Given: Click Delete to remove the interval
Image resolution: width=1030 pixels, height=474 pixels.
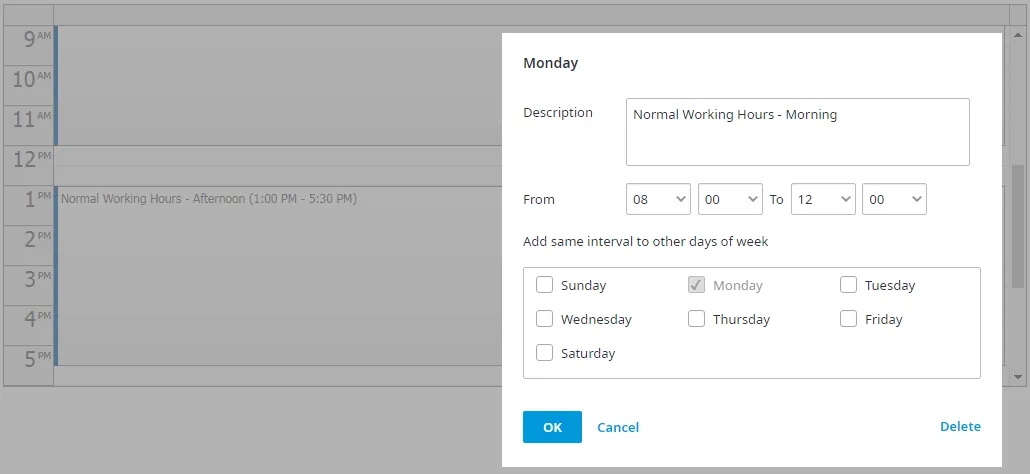Looking at the screenshot, I should pos(960,427).
